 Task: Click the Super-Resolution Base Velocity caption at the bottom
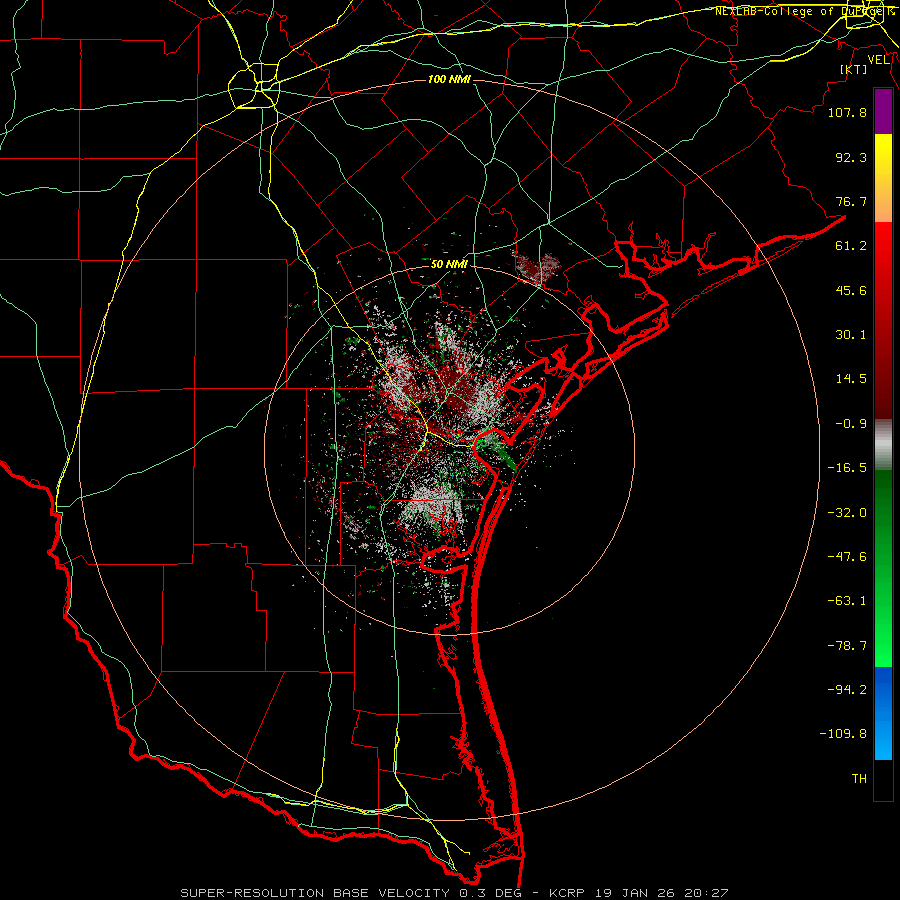[x=454, y=893]
